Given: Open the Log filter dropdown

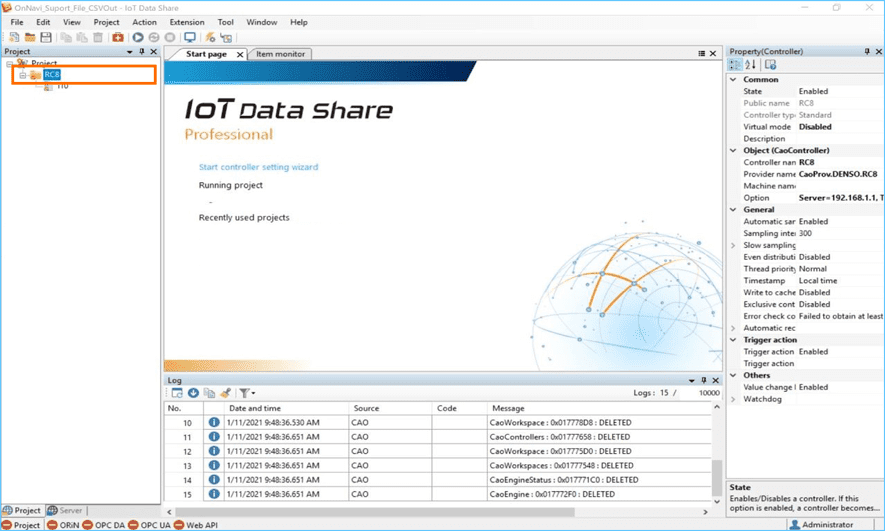Looking at the screenshot, I should [x=247, y=393].
